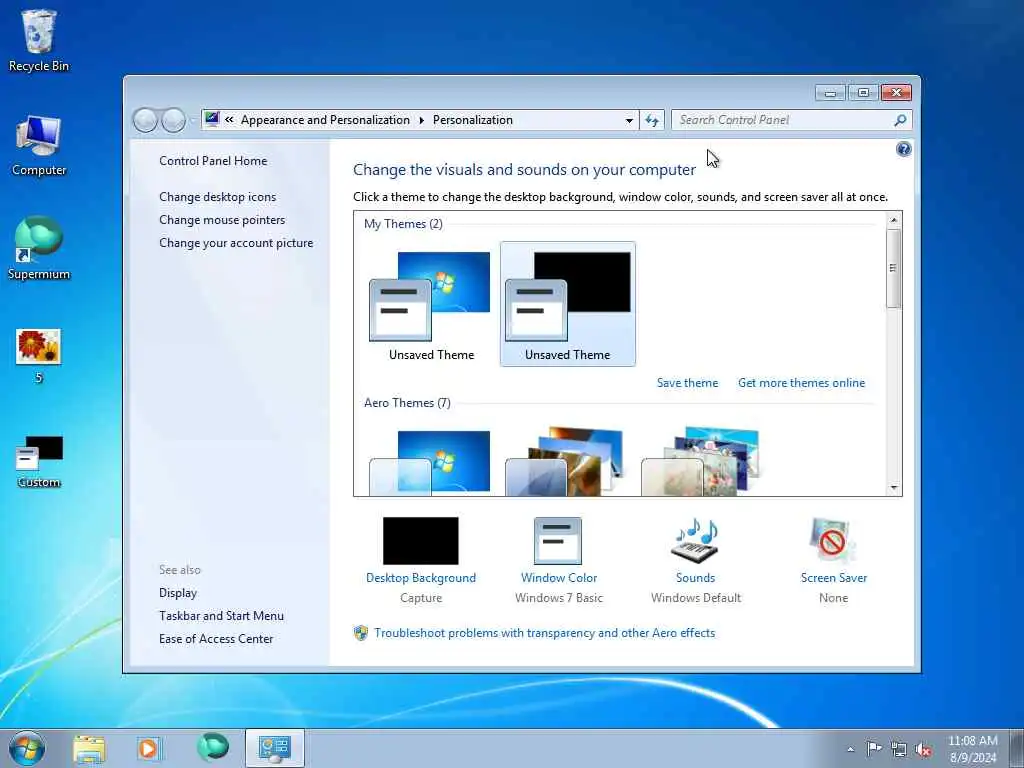This screenshot has height=768, width=1024.
Task: Close the Personalization window
Action: point(896,93)
